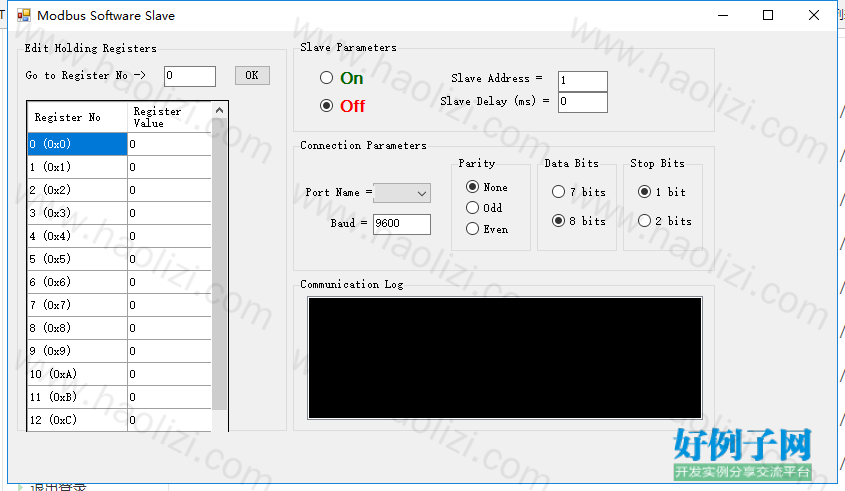Click the value cell of register 5 (0x5)

pos(169,259)
